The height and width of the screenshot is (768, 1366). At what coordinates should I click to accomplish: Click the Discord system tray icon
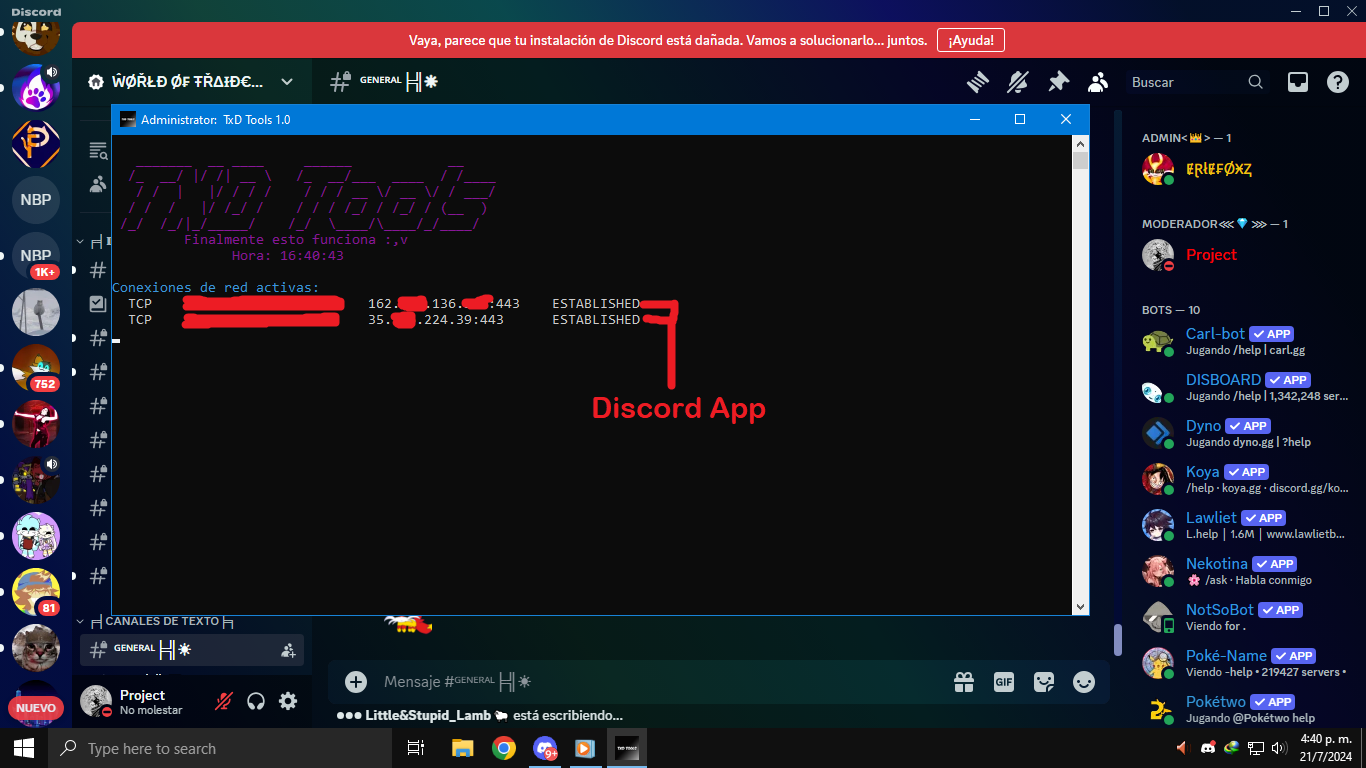tap(1207, 748)
